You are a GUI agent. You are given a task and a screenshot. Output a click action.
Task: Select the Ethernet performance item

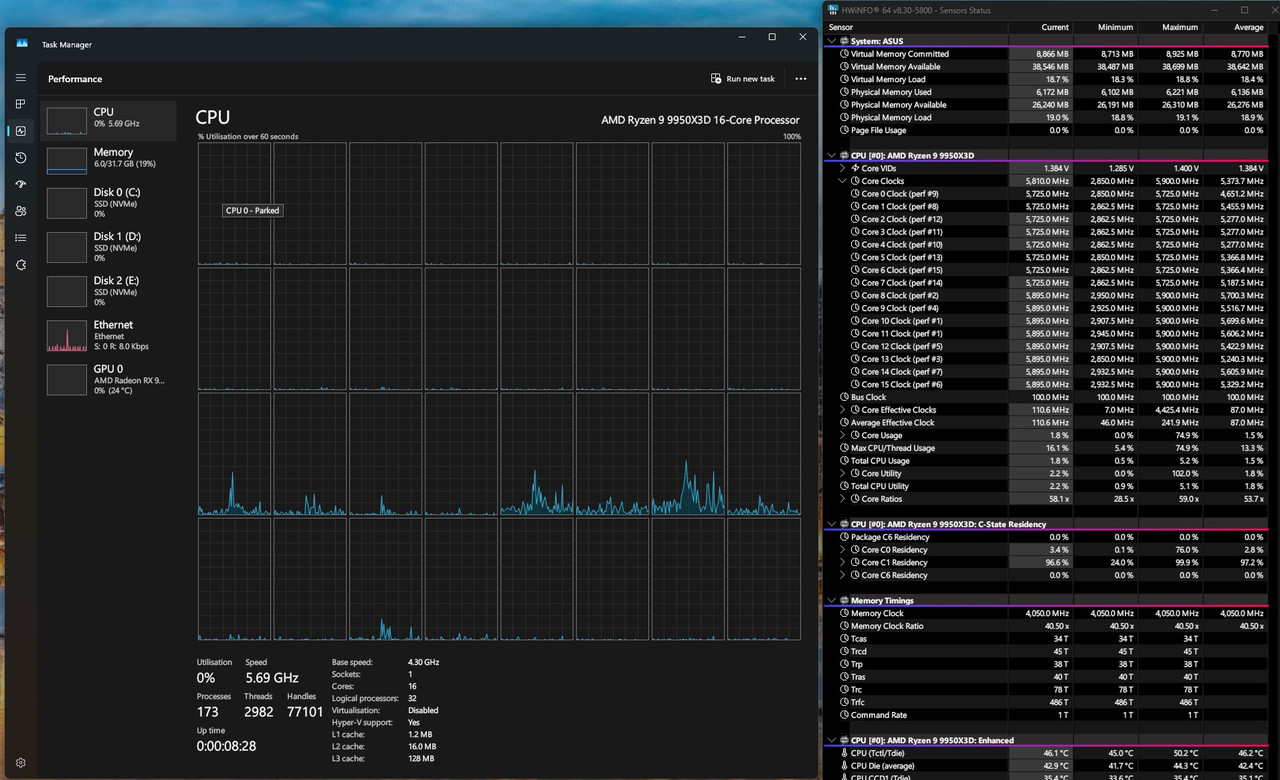[108, 334]
